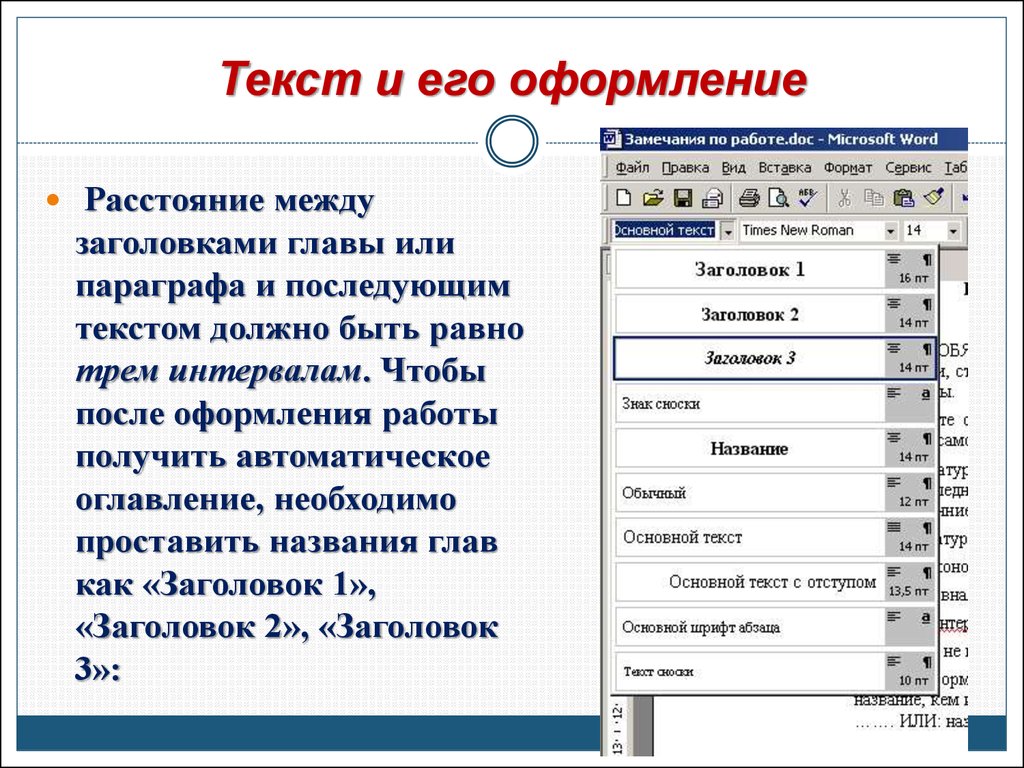Open the Сервис menu

(908, 168)
